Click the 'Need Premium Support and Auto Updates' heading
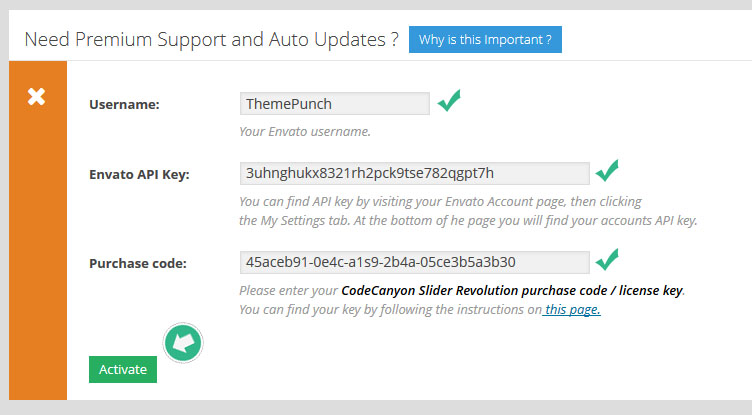Viewport: 752px width, 415px height. pyautogui.click(x=211, y=40)
